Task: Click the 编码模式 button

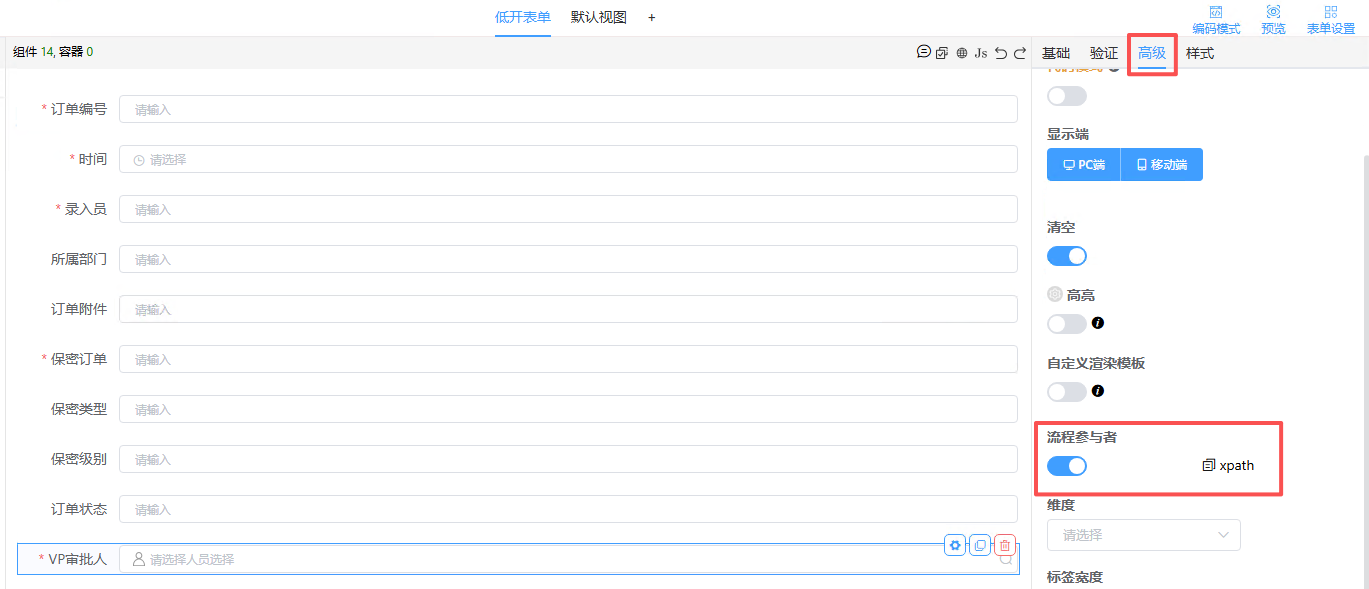Action: coord(1216,20)
